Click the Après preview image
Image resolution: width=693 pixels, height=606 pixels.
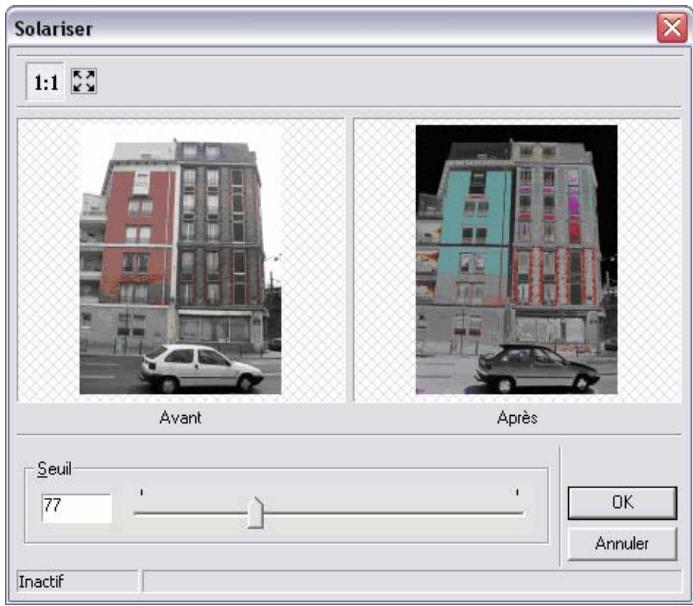516,260
